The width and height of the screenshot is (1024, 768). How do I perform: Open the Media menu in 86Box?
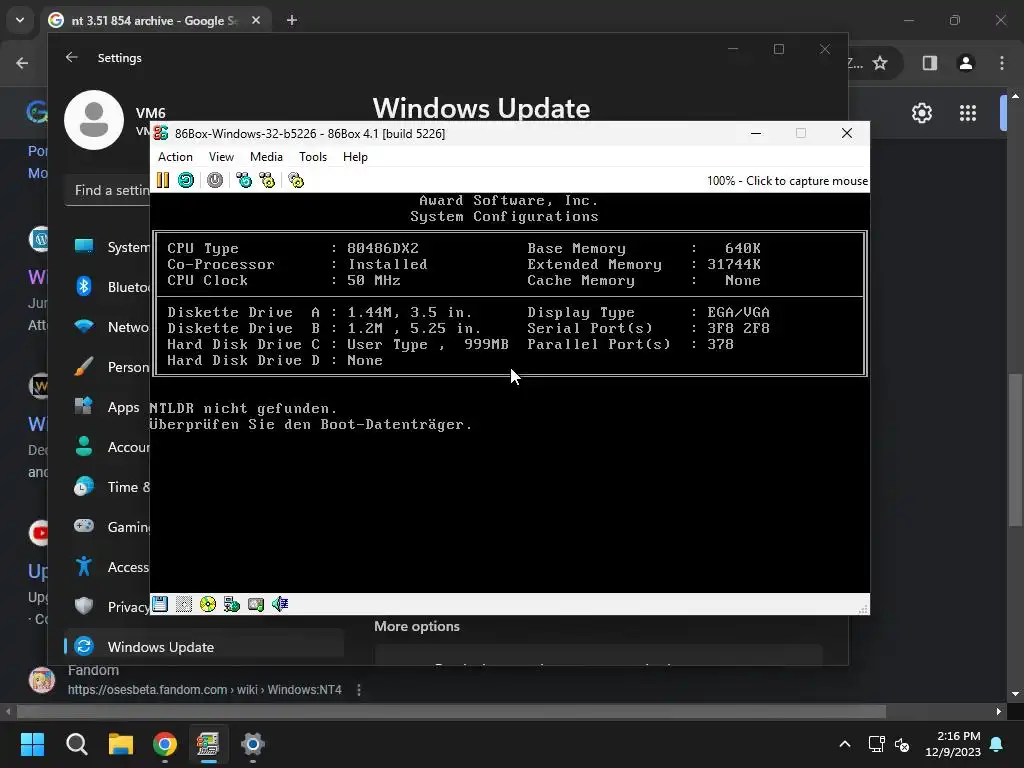(266, 157)
